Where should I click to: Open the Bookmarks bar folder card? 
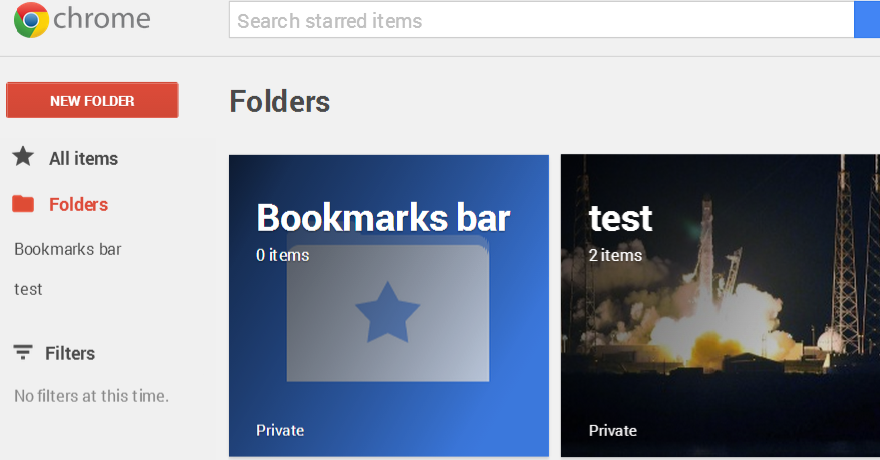coord(389,306)
